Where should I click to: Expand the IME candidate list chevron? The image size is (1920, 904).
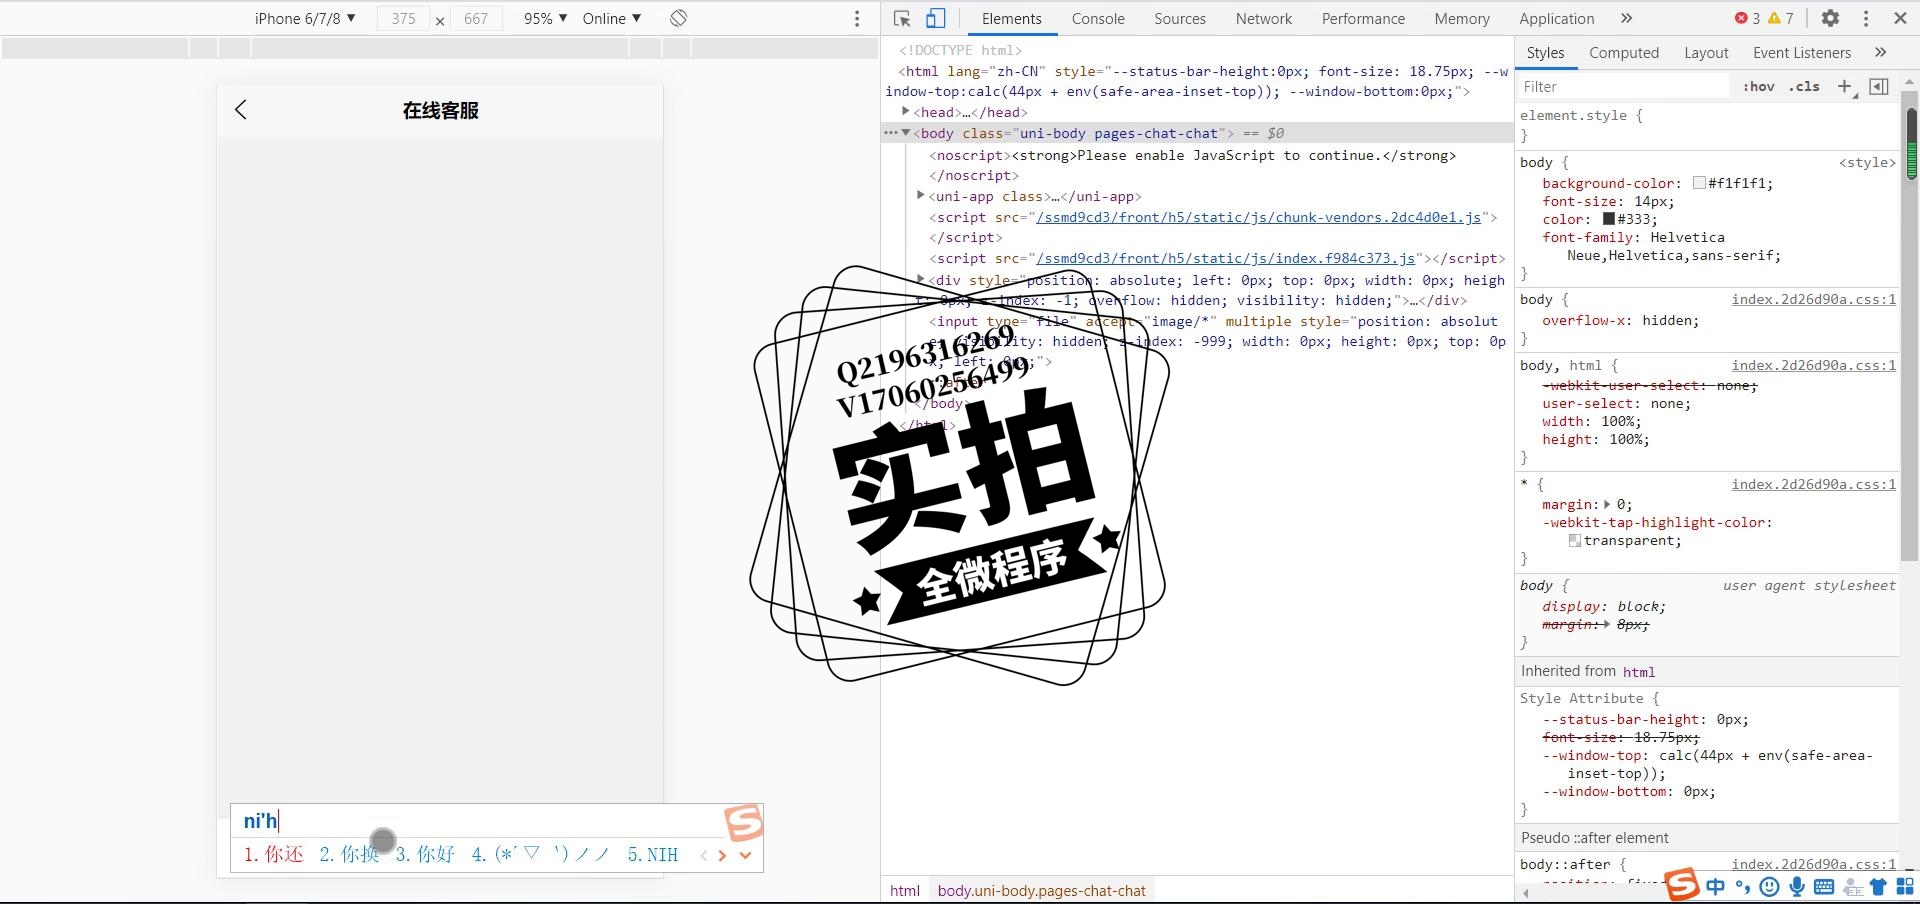pyautogui.click(x=745, y=855)
